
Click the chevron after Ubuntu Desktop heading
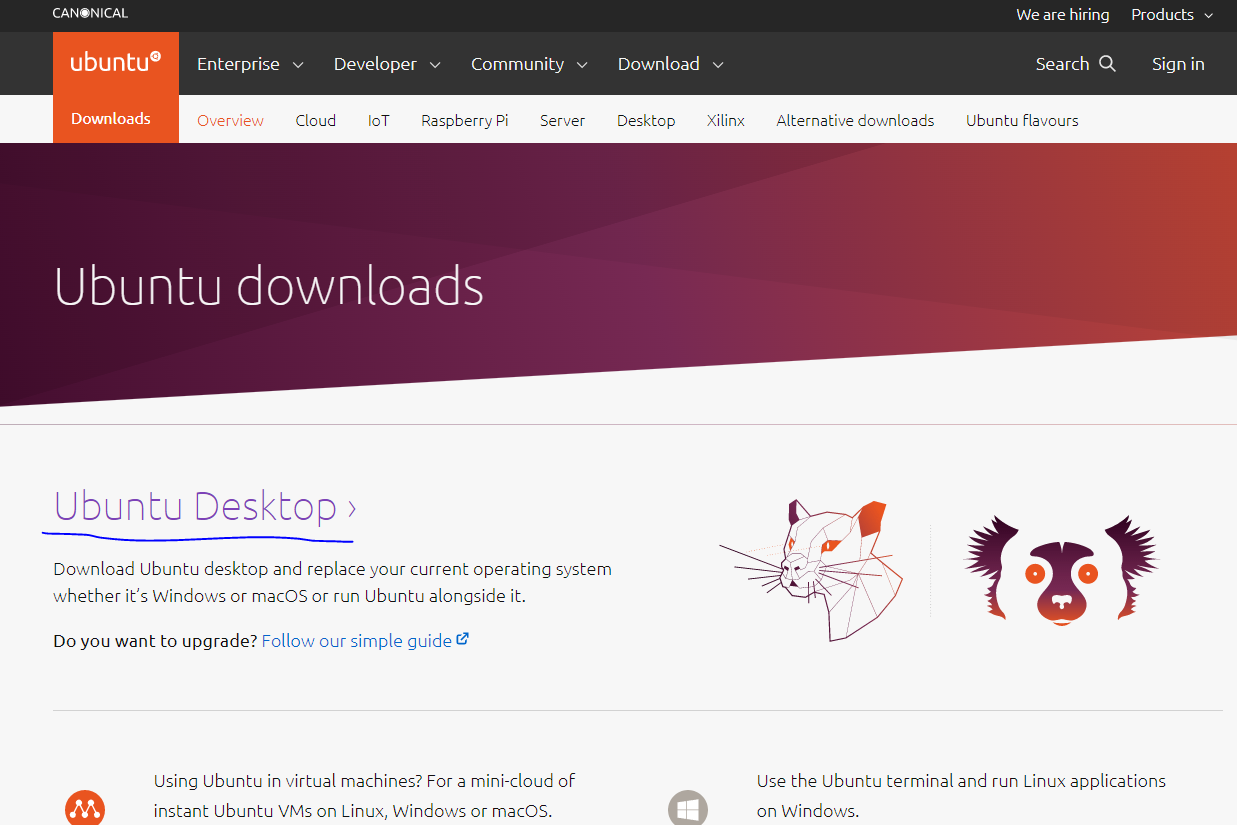(351, 509)
